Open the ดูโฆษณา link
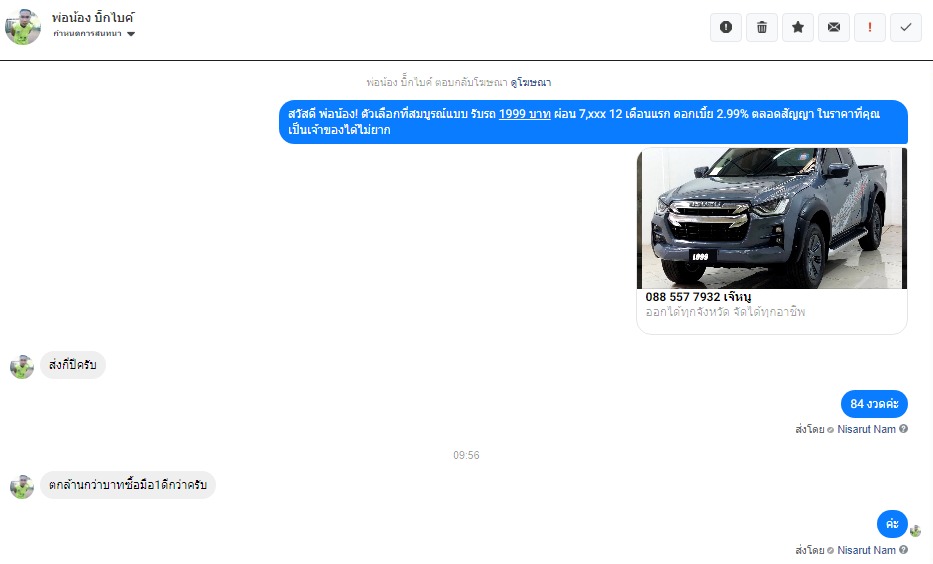The image size is (933, 564). click(x=531, y=83)
